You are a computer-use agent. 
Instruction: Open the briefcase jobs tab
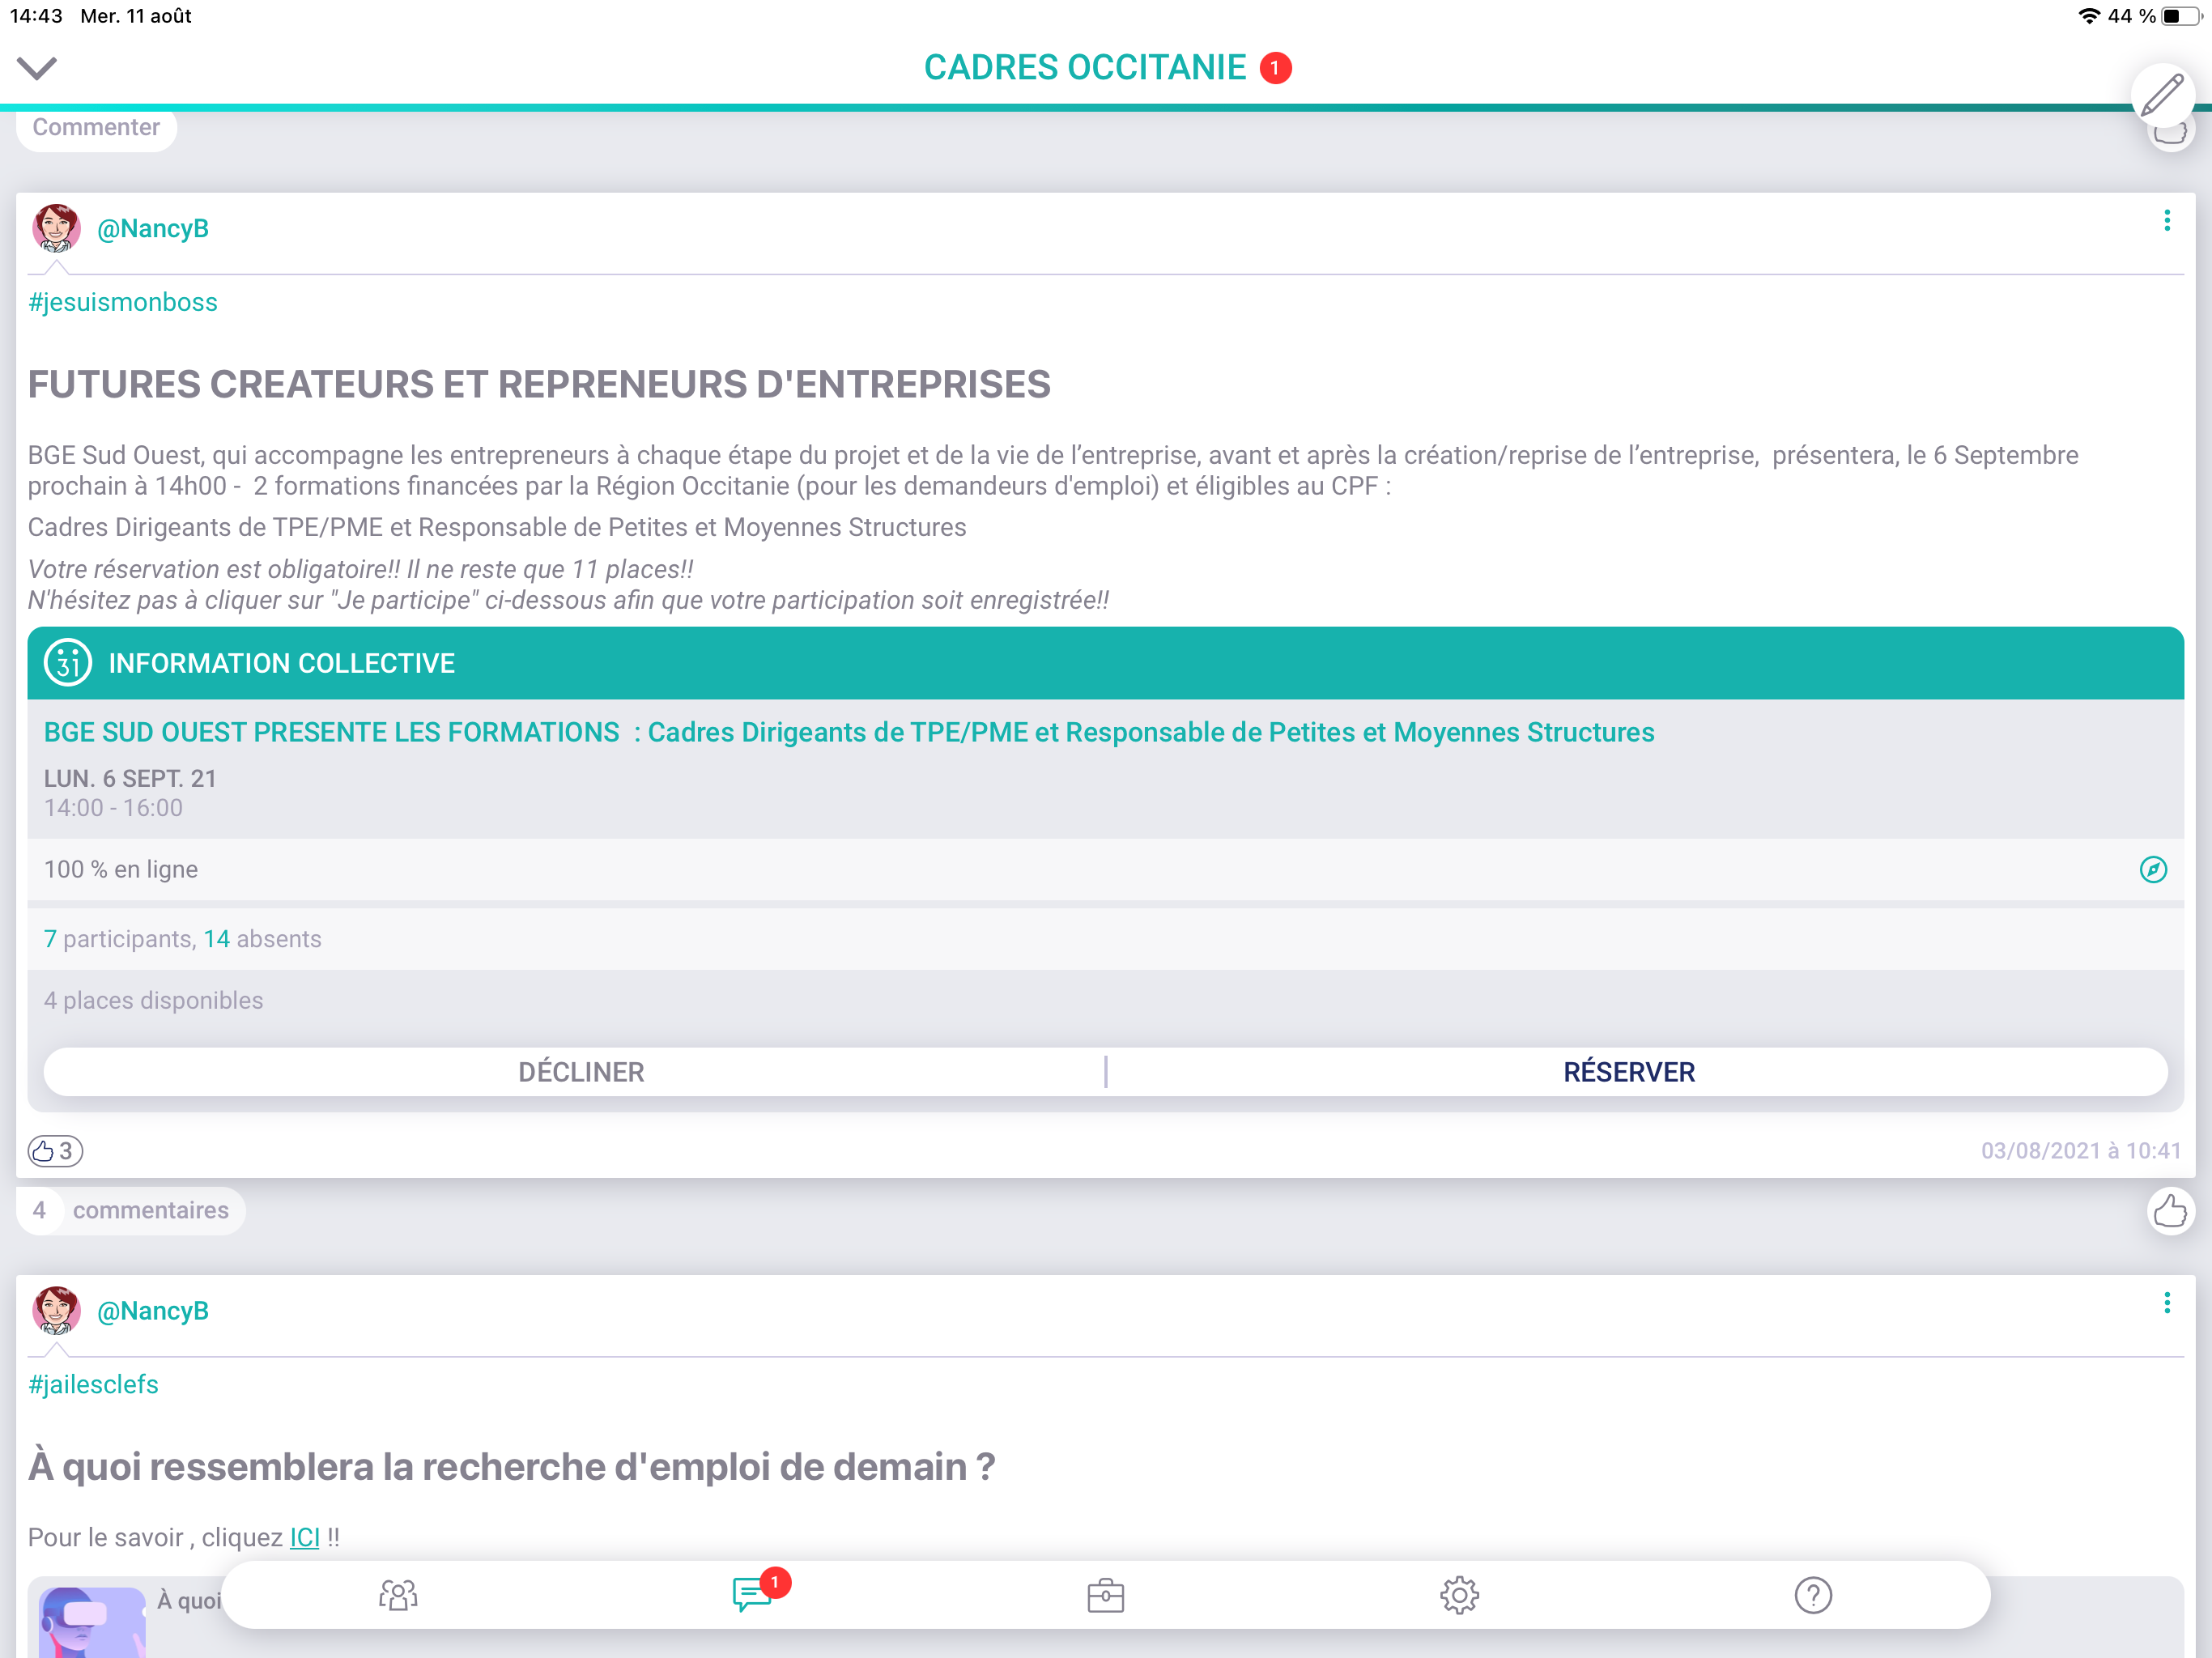[x=1105, y=1595]
